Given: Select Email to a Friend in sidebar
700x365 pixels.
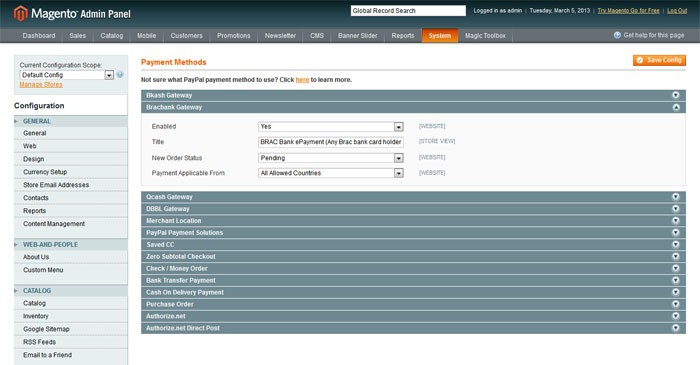Looking at the screenshot, I should 71,355.
